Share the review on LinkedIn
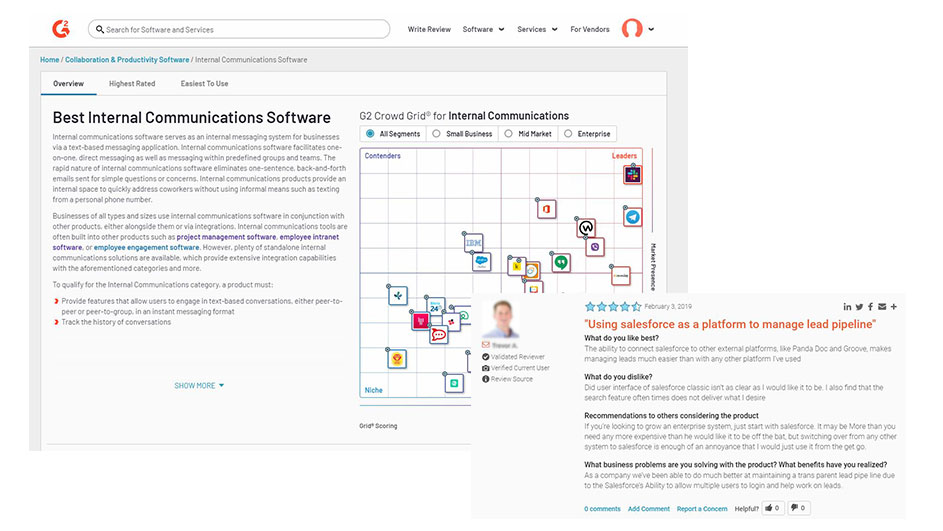Screen dimensions: 943x531 (847, 307)
